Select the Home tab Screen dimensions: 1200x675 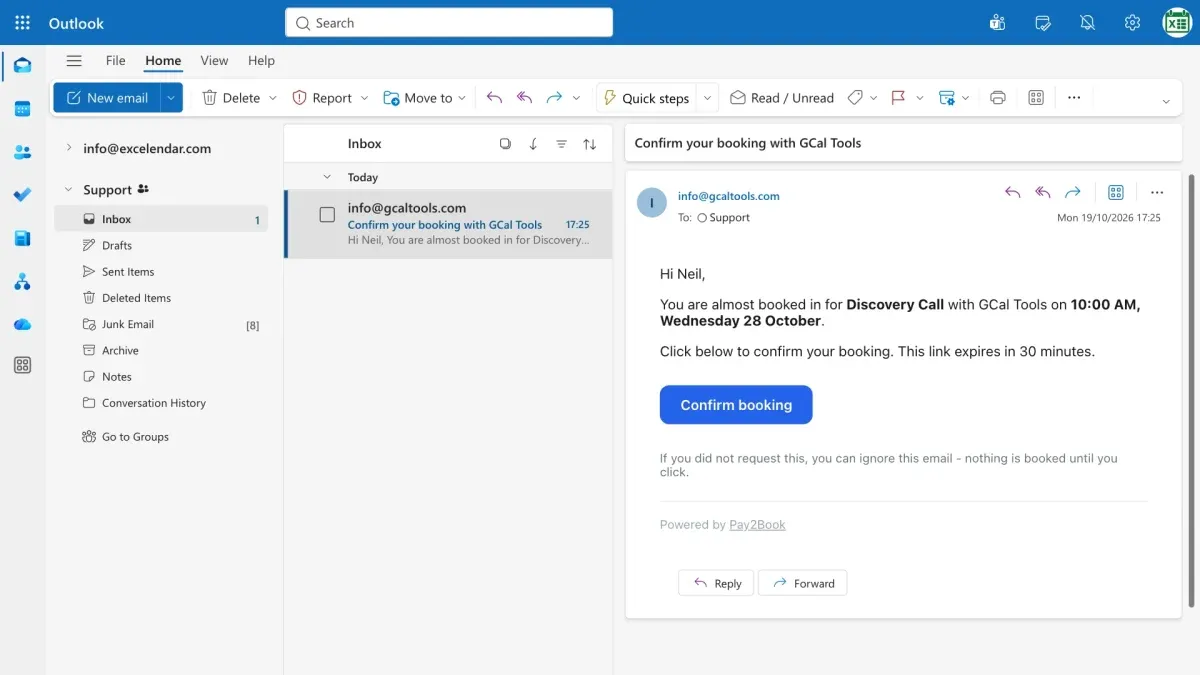pyautogui.click(x=163, y=61)
